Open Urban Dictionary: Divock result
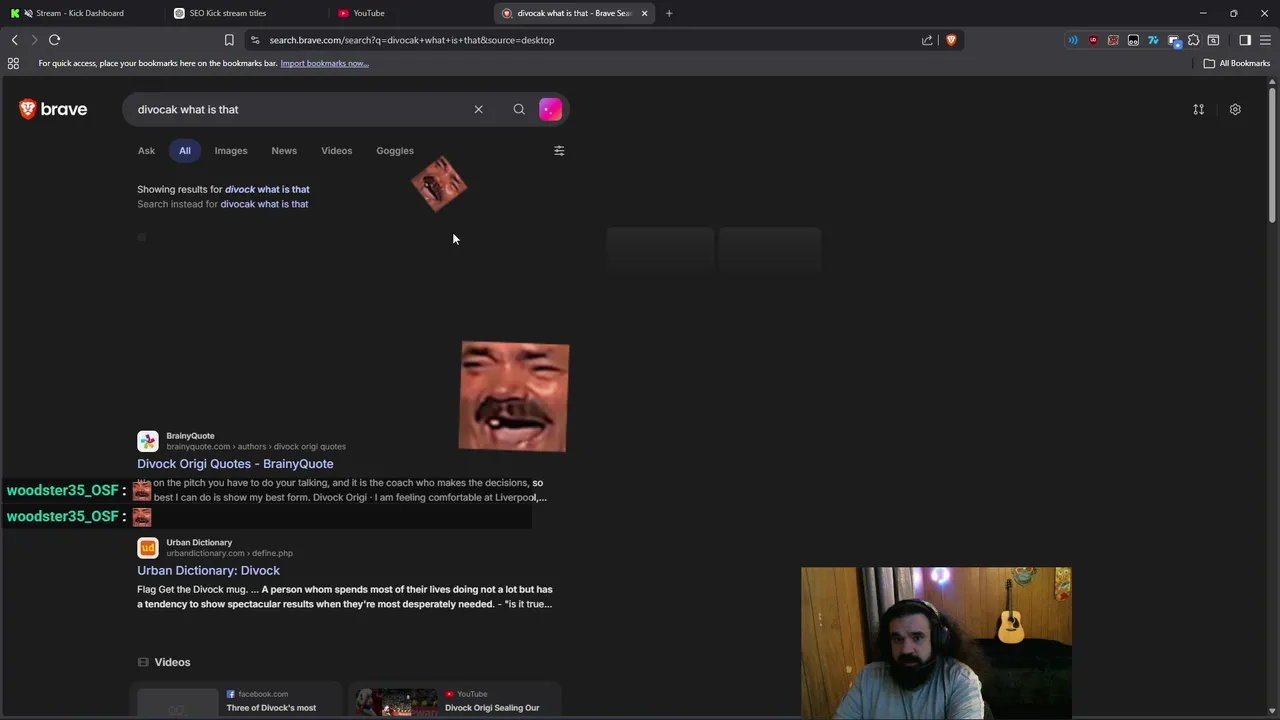The image size is (1280, 720). [x=208, y=571]
